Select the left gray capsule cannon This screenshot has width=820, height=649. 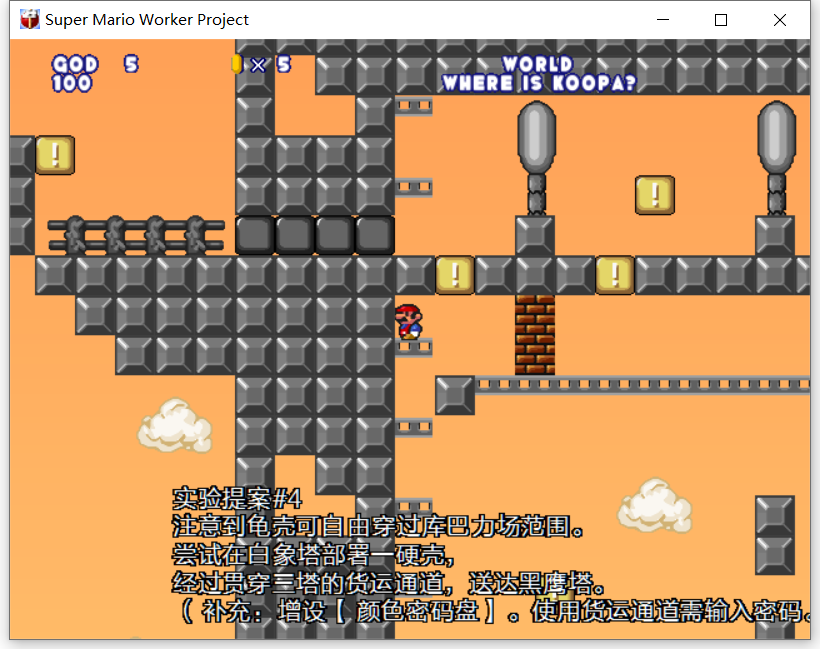pyautogui.click(x=536, y=157)
